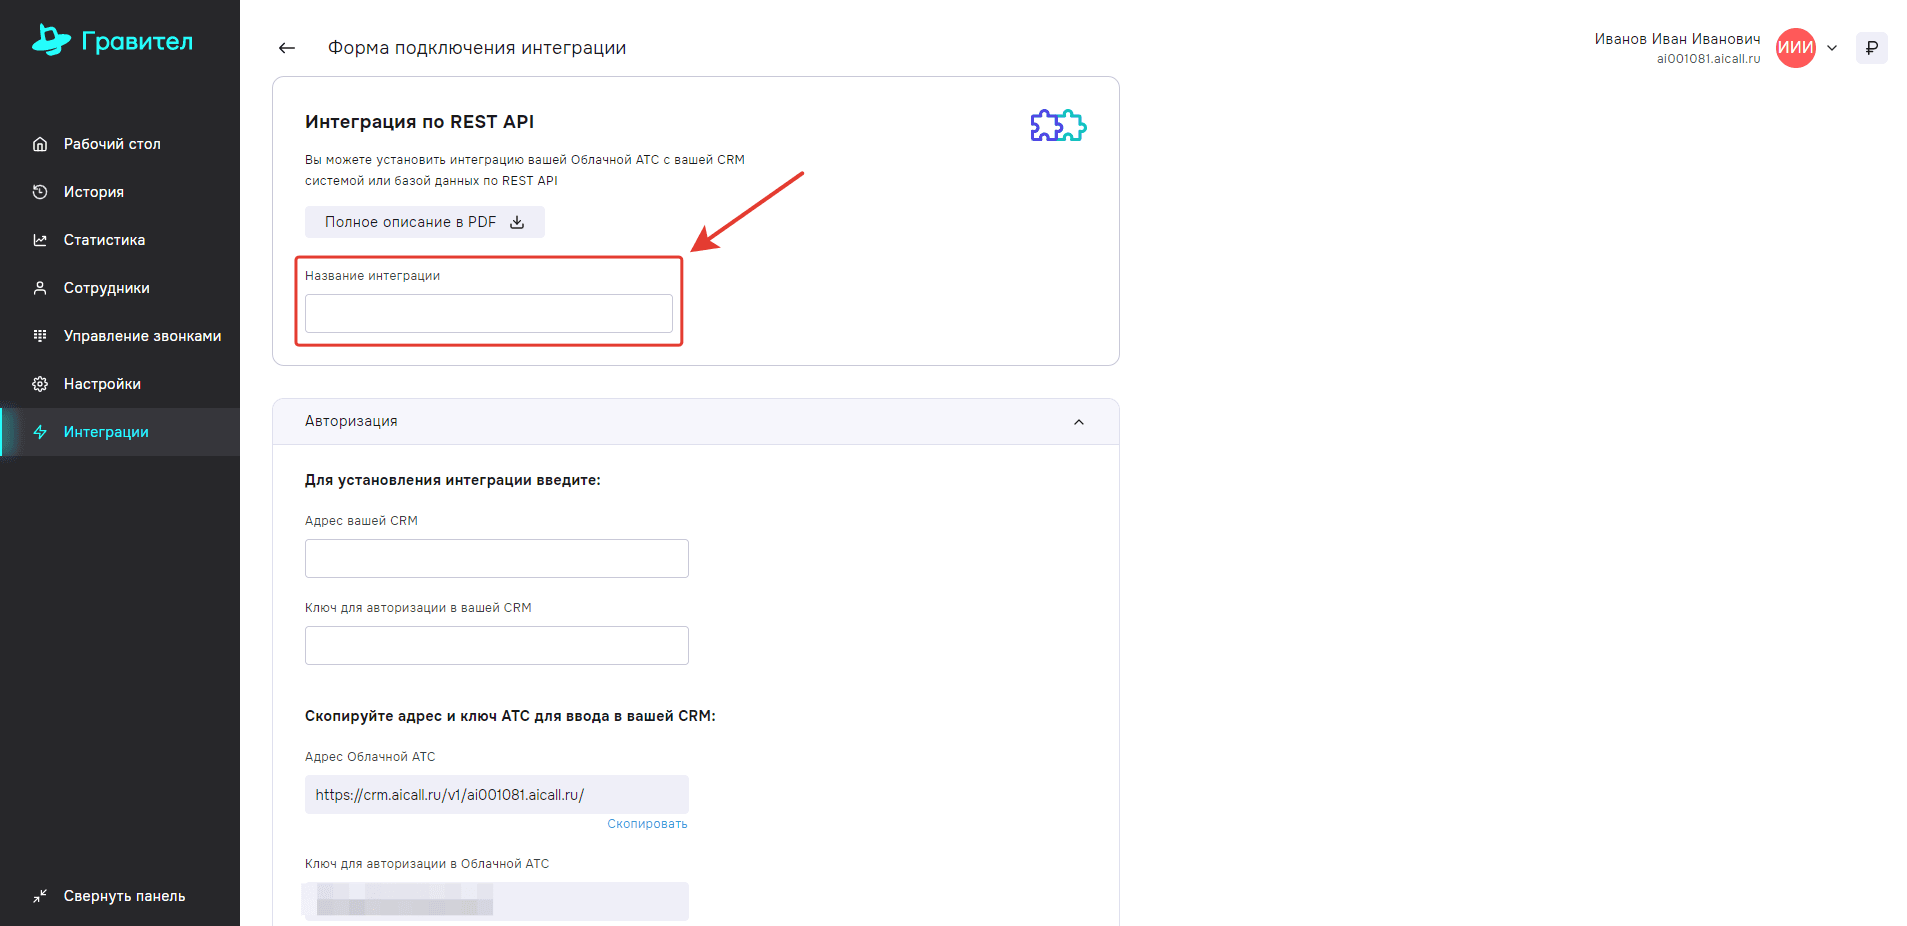This screenshot has width=1907, height=926.
Task: Click the Гравител logo
Action: [112, 40]
